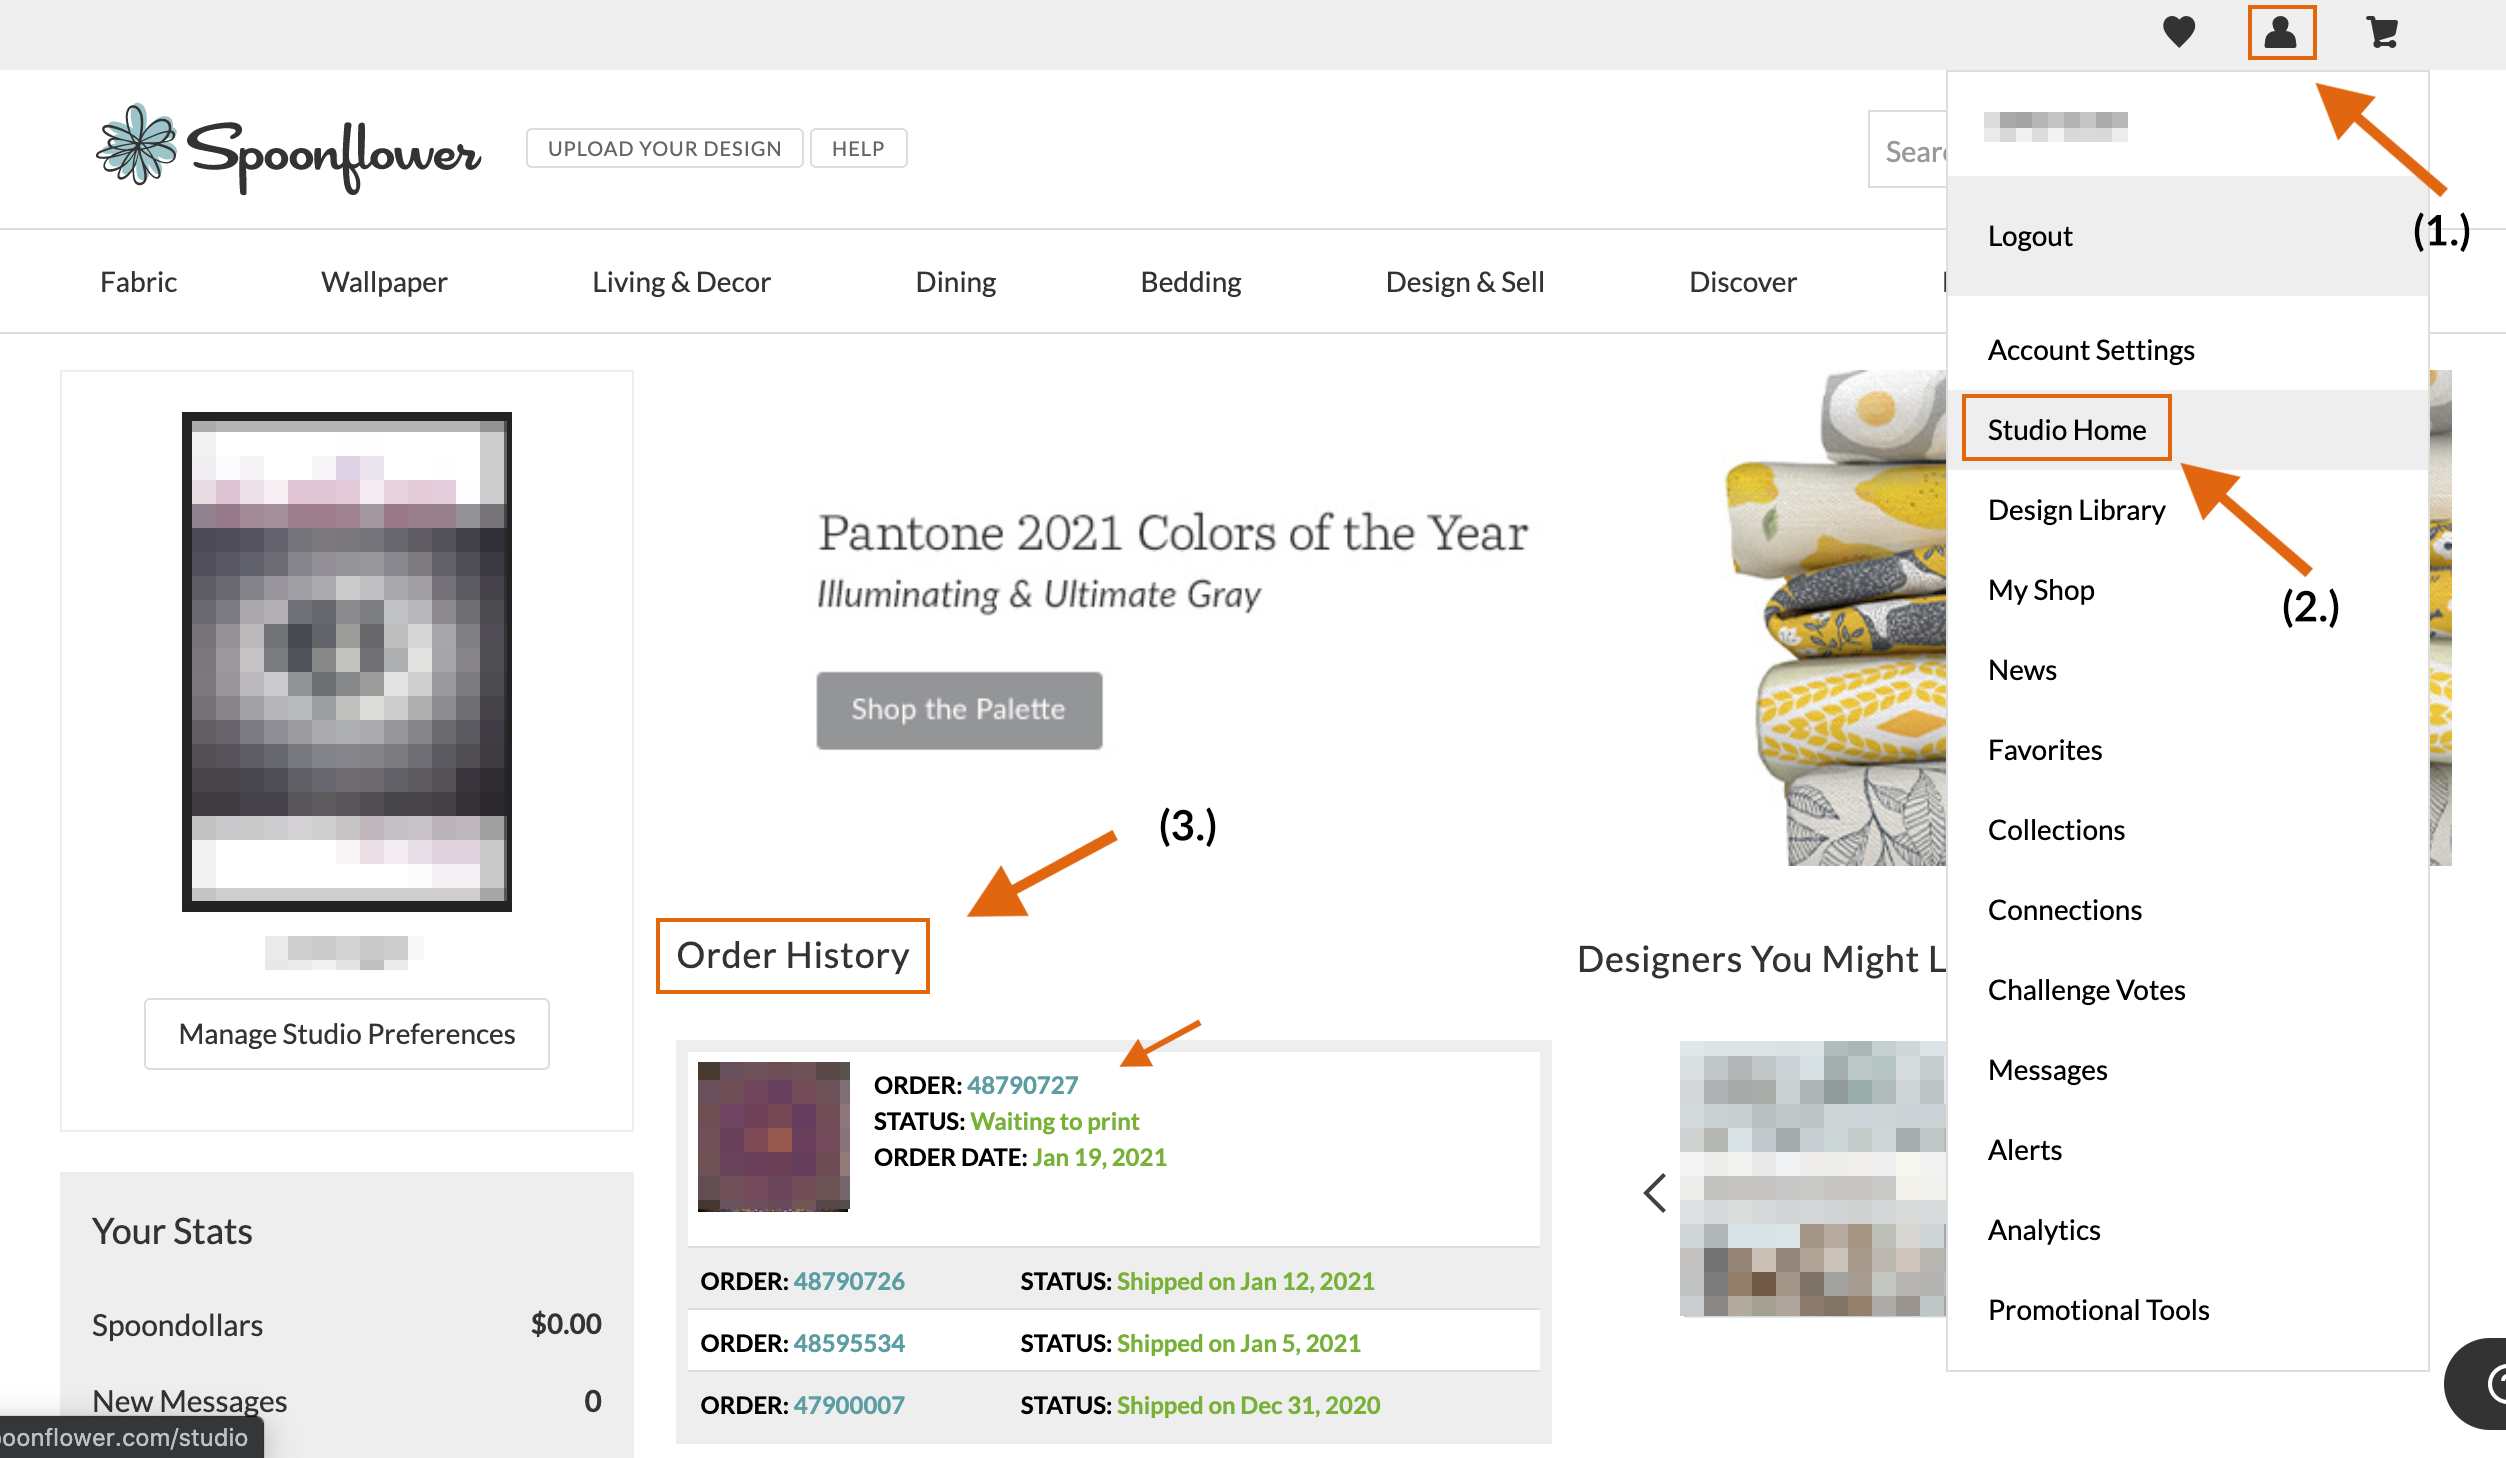This screenshot has width=2506, height=1458.
Task: Choose Account Settings in dropdown
Action: click(2187, 350)
